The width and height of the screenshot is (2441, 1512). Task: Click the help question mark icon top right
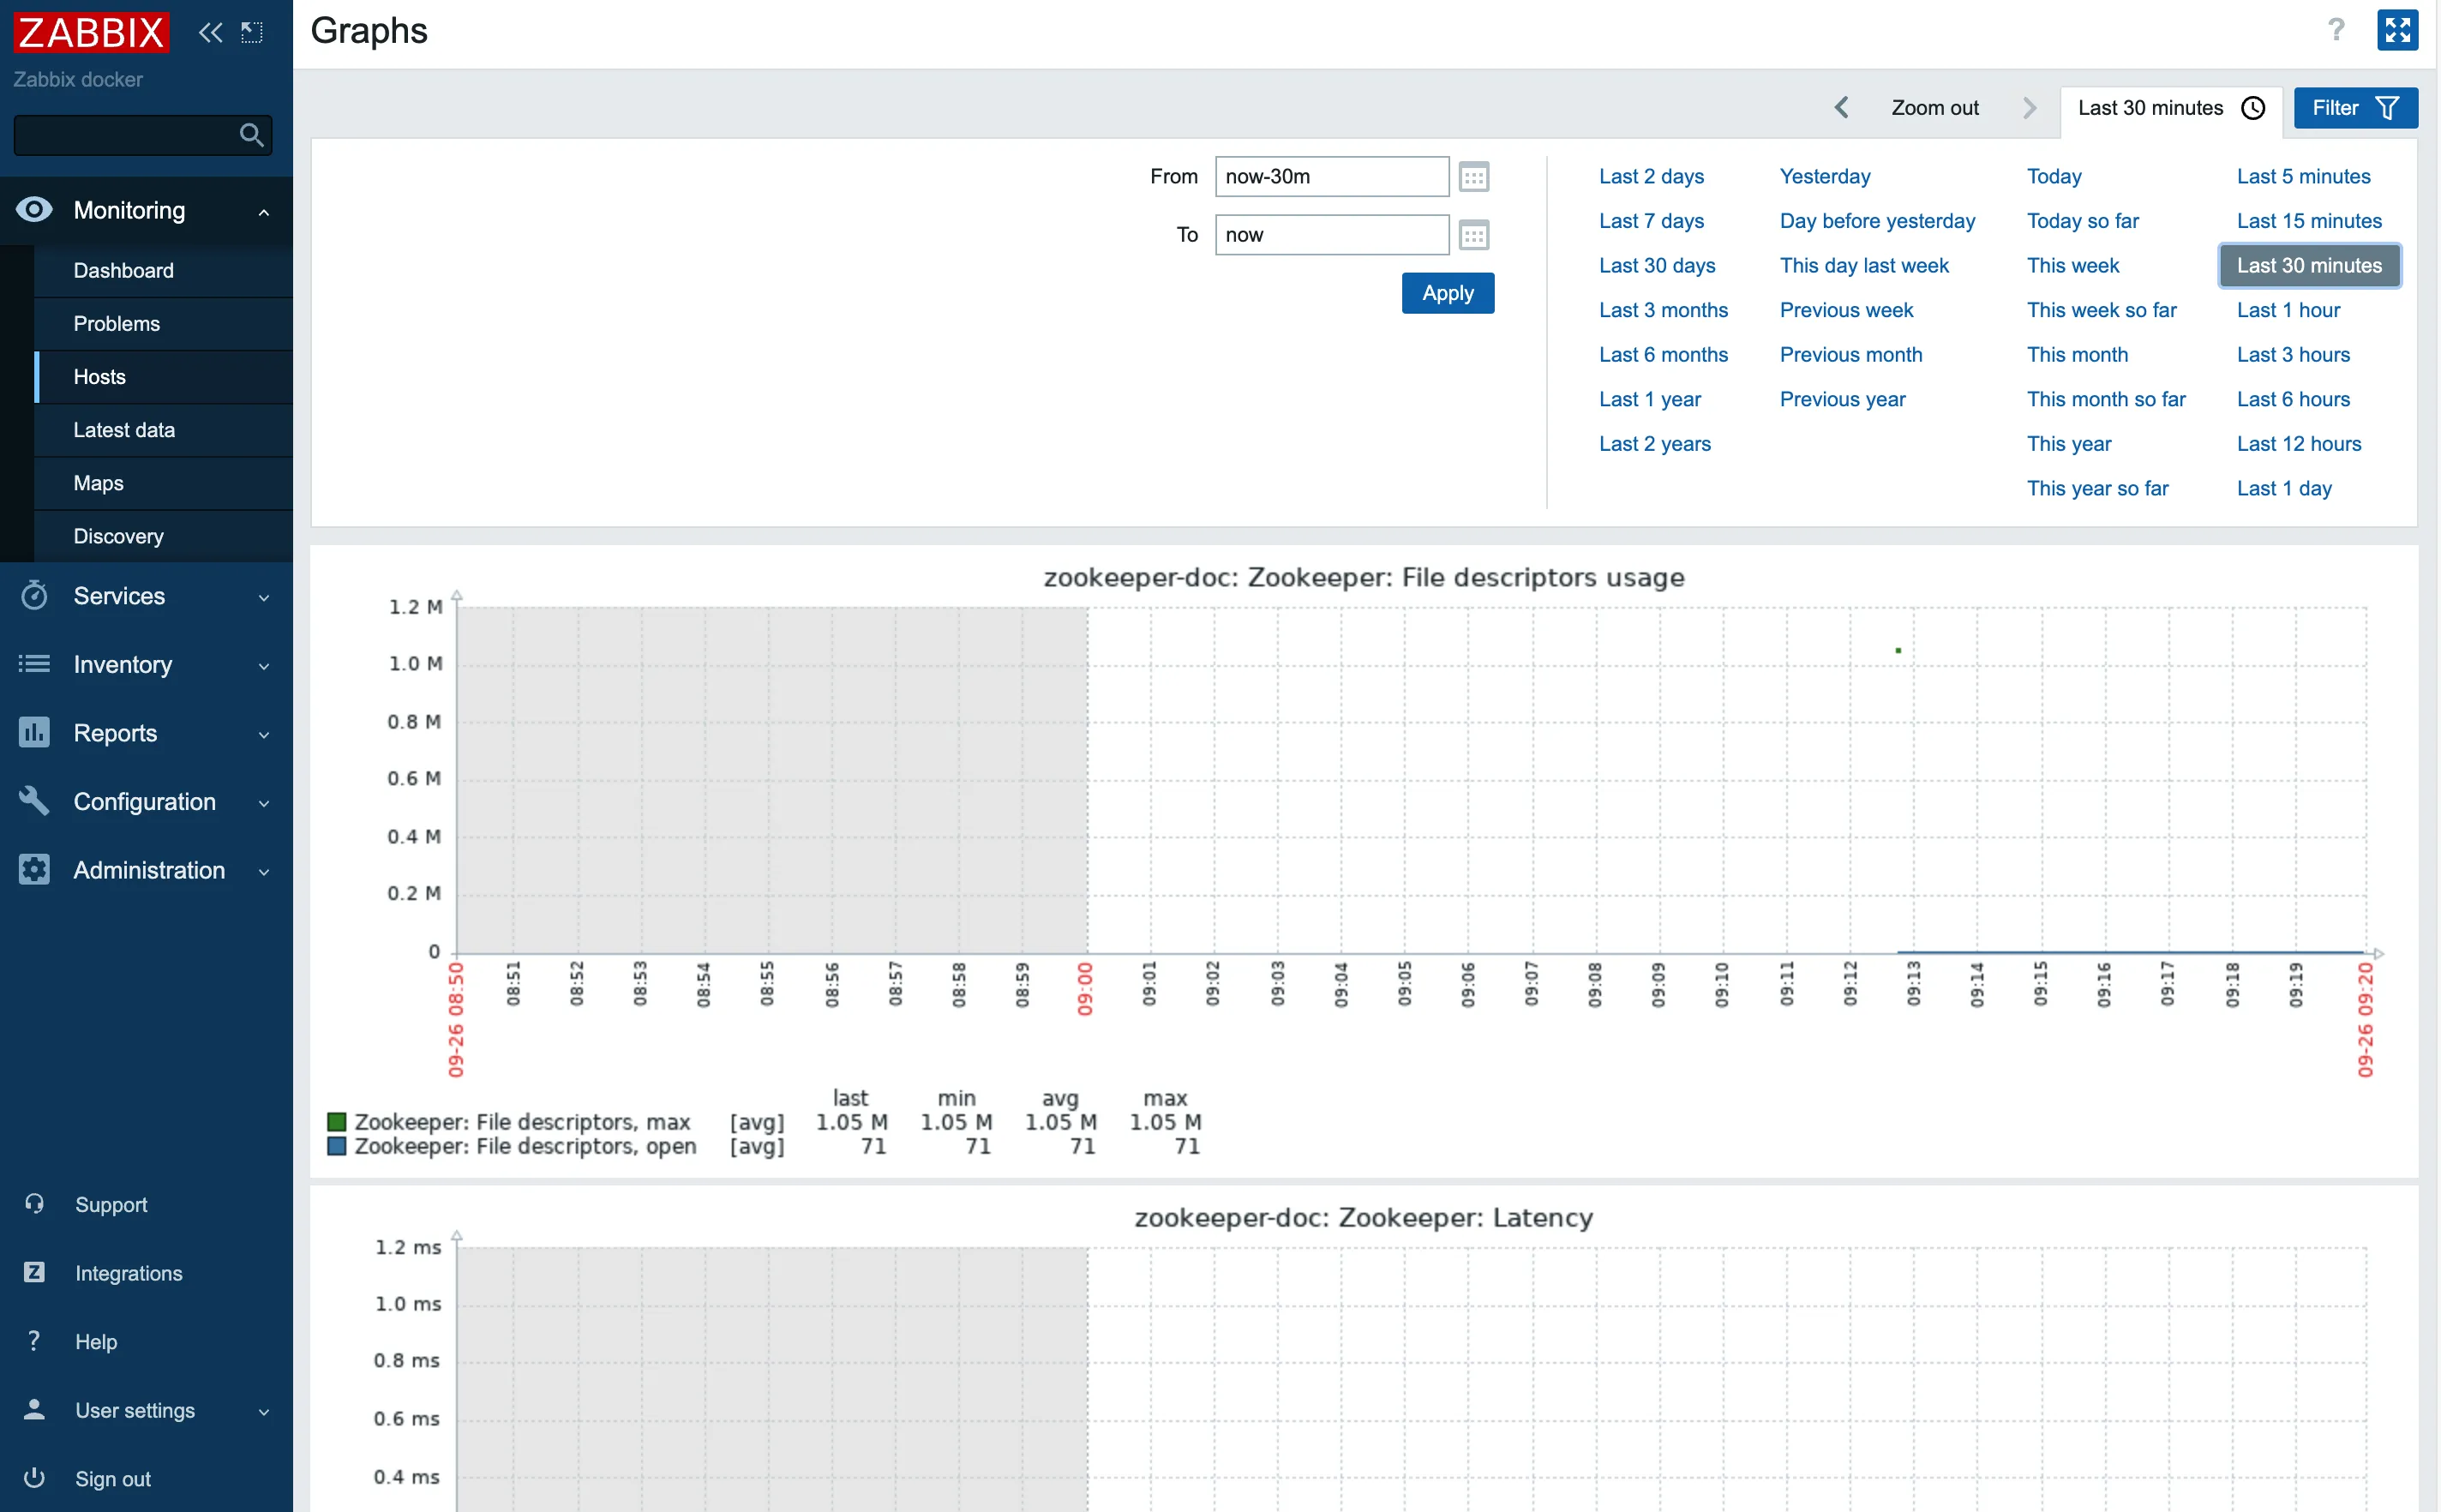[2335, 30]
